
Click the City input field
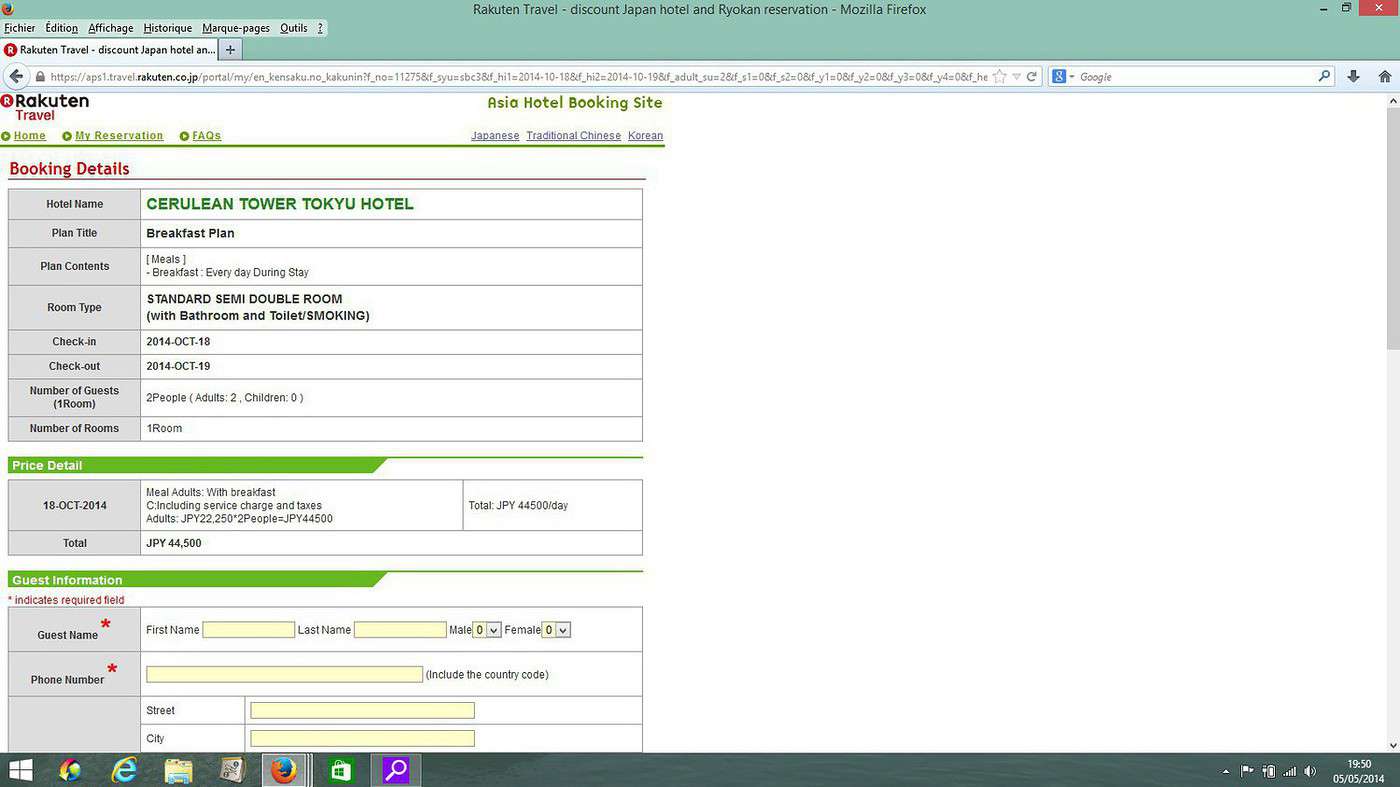coord(362,739)
